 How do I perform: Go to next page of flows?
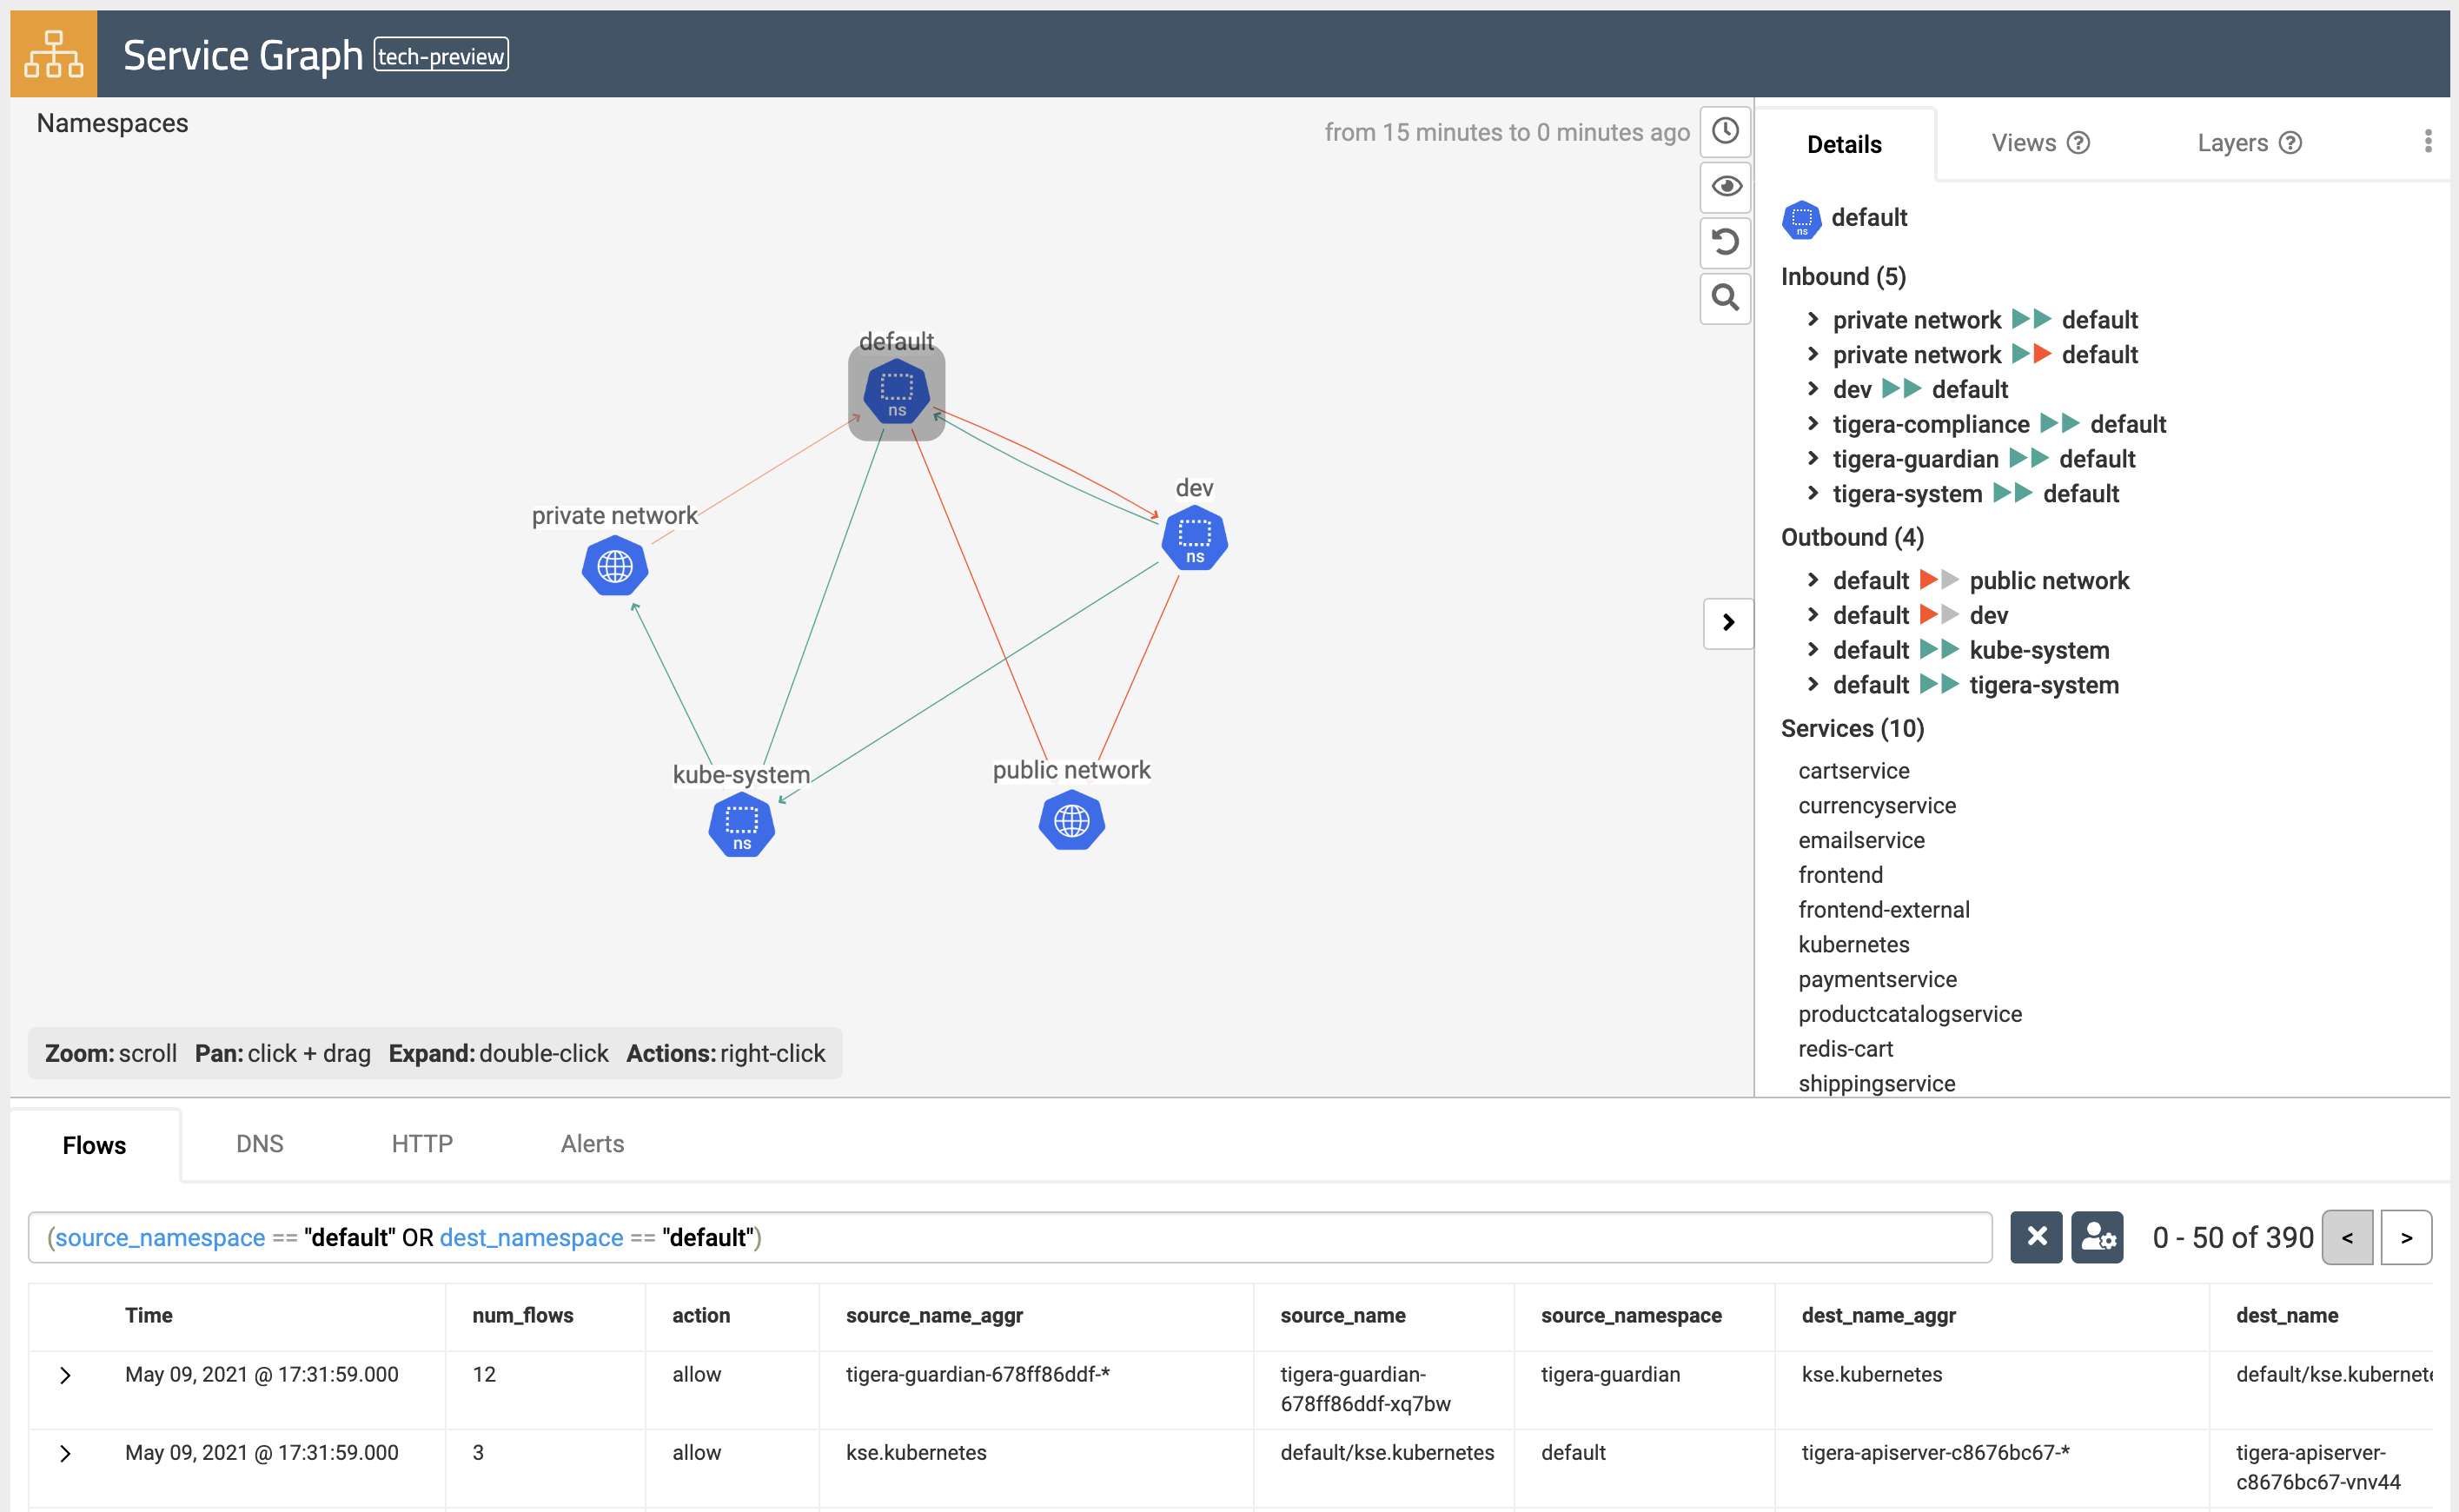click(x=2405, y=1237)
